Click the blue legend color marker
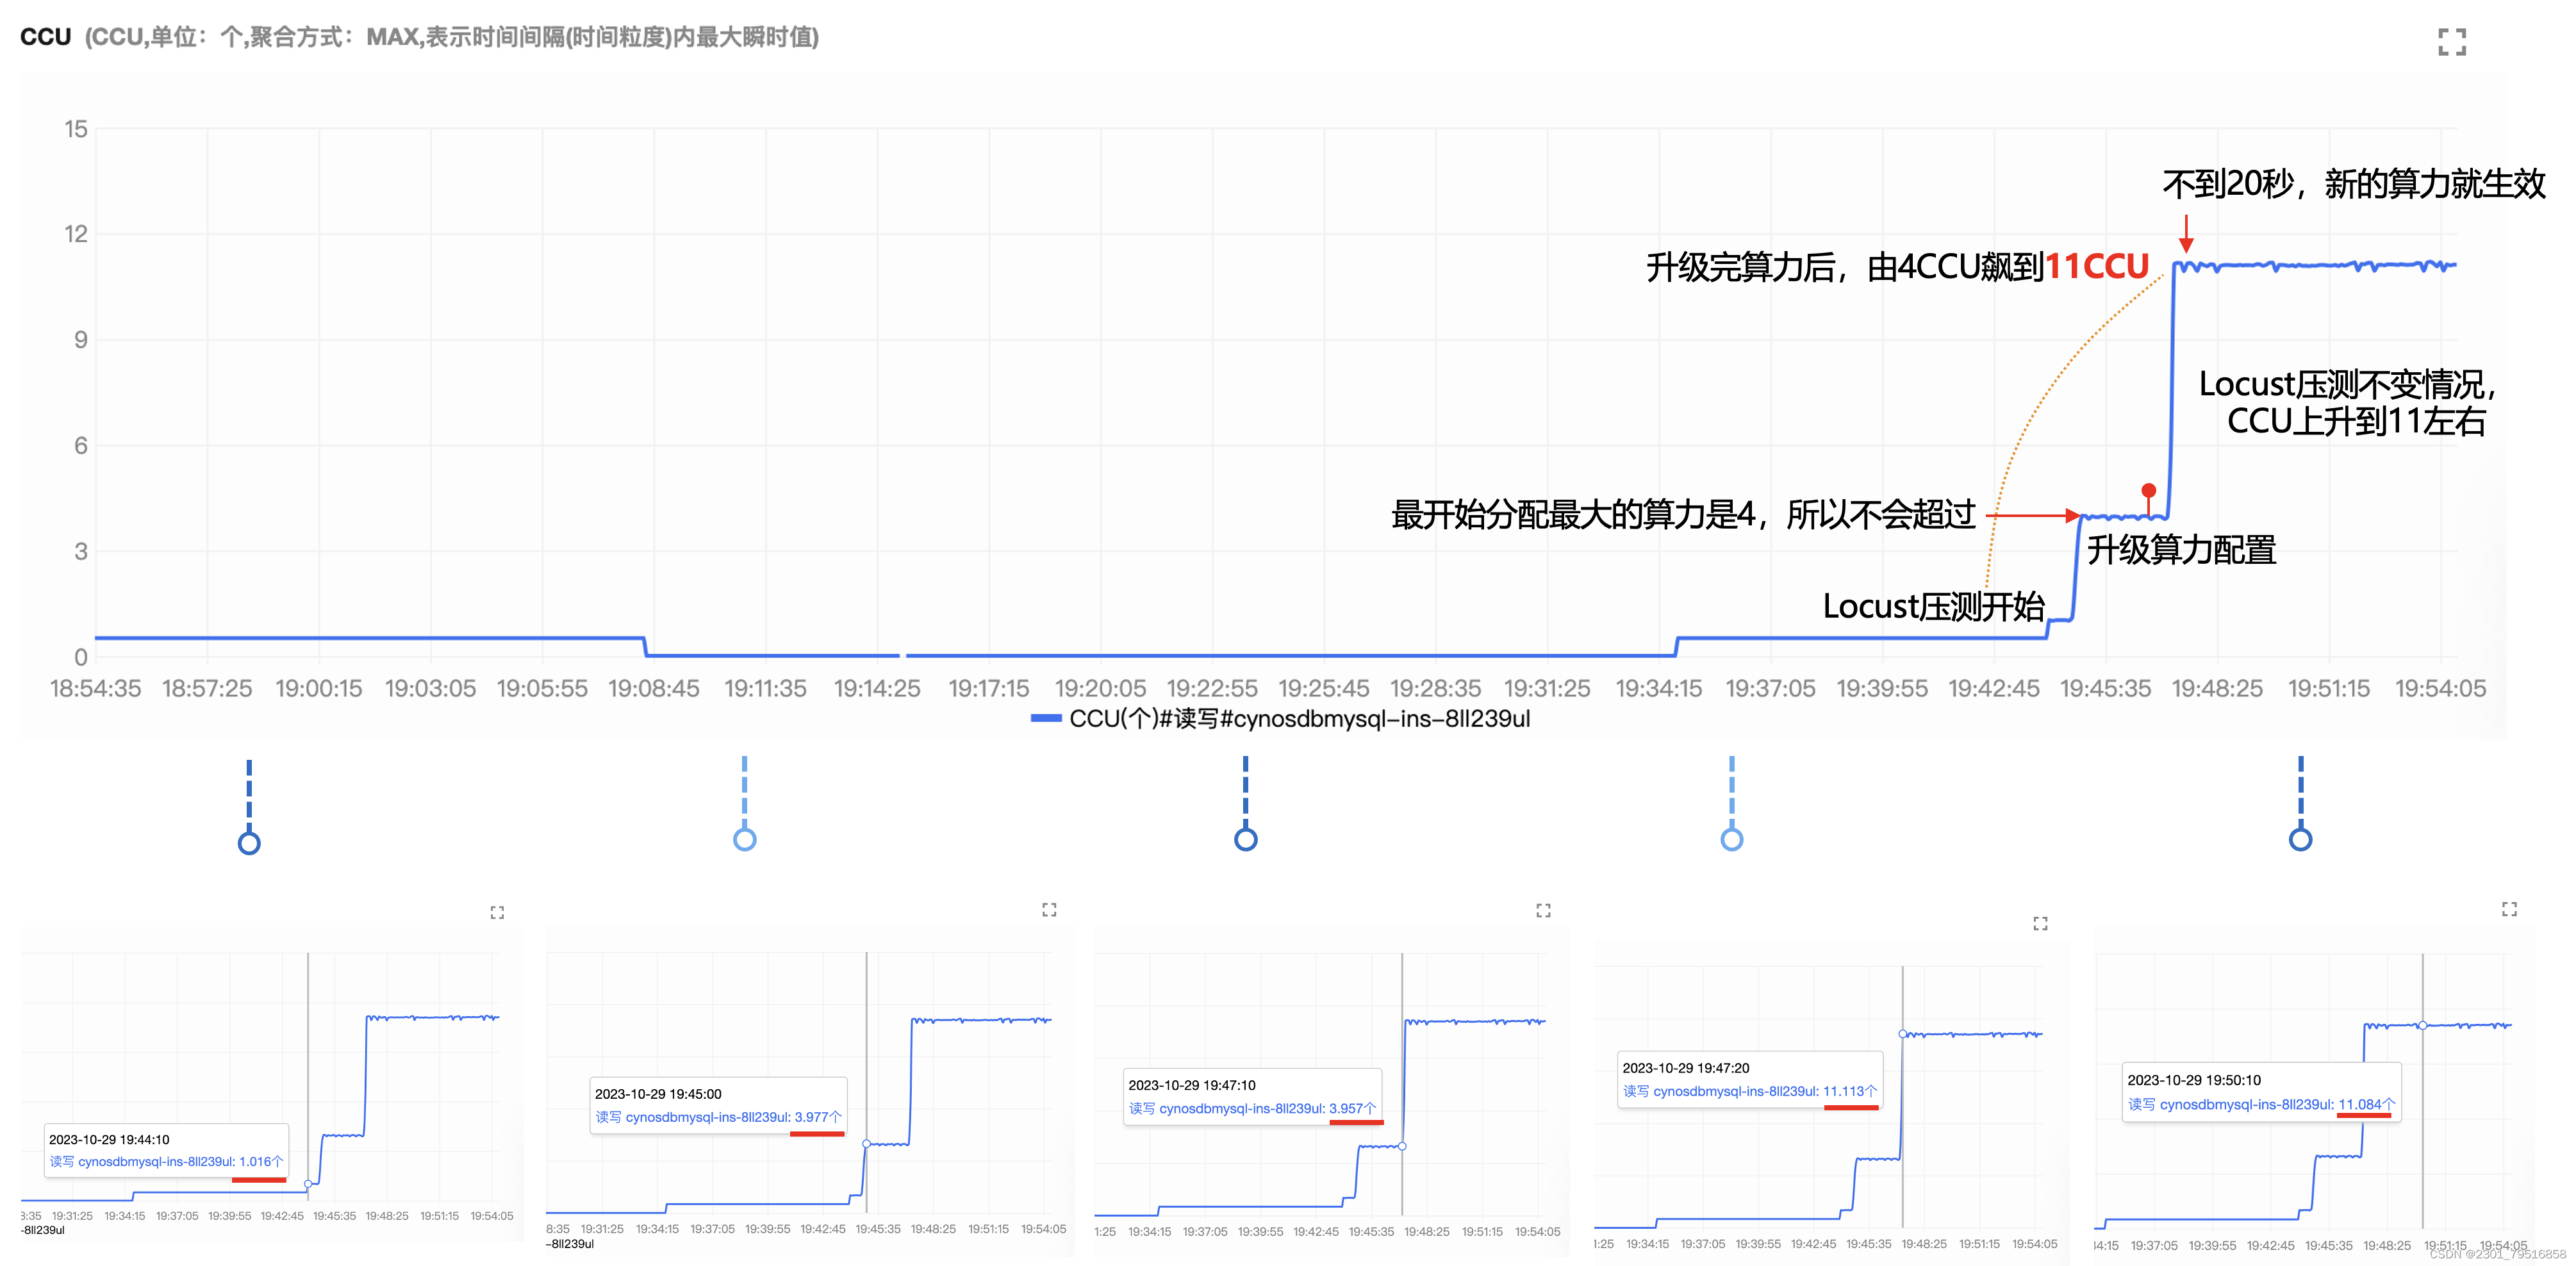Image resolution: width=2576 pixels, height=1266 pixels. click(x=1045, y=718)
